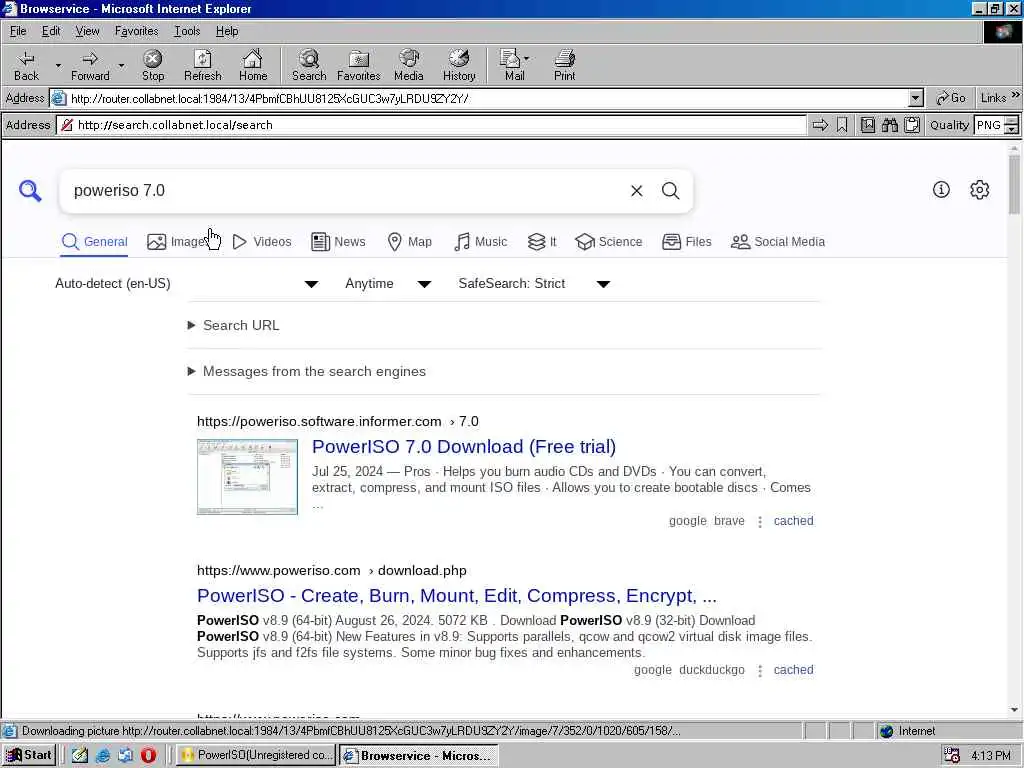Screen dimensions: 1024x768
Task: Click the Browservice bookmark icon
Action: click(842, 125)
